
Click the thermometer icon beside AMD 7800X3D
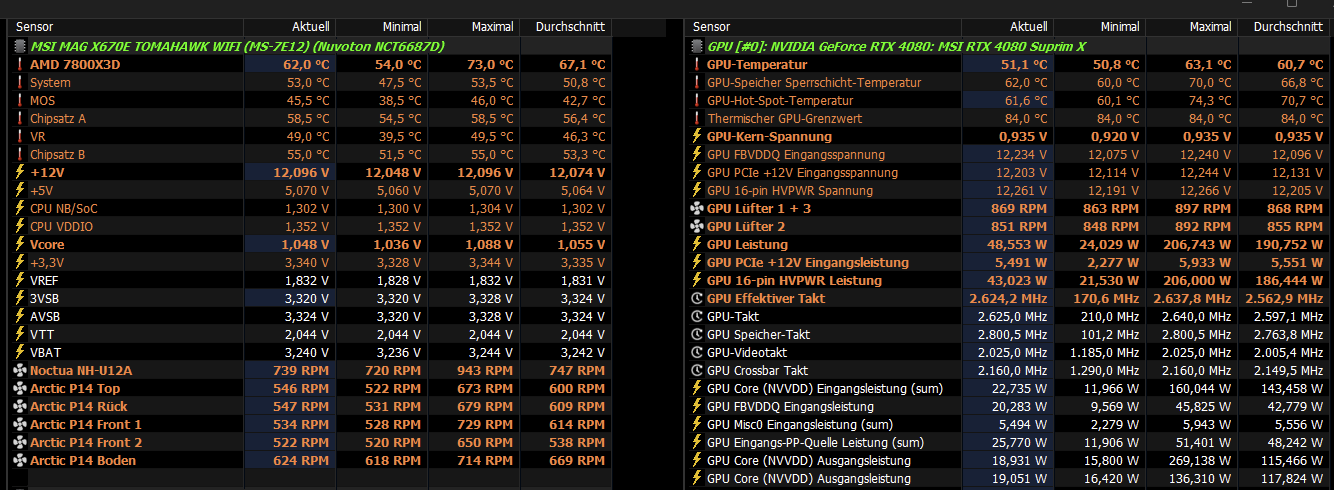pyautogui.click(x=19, y=64)
